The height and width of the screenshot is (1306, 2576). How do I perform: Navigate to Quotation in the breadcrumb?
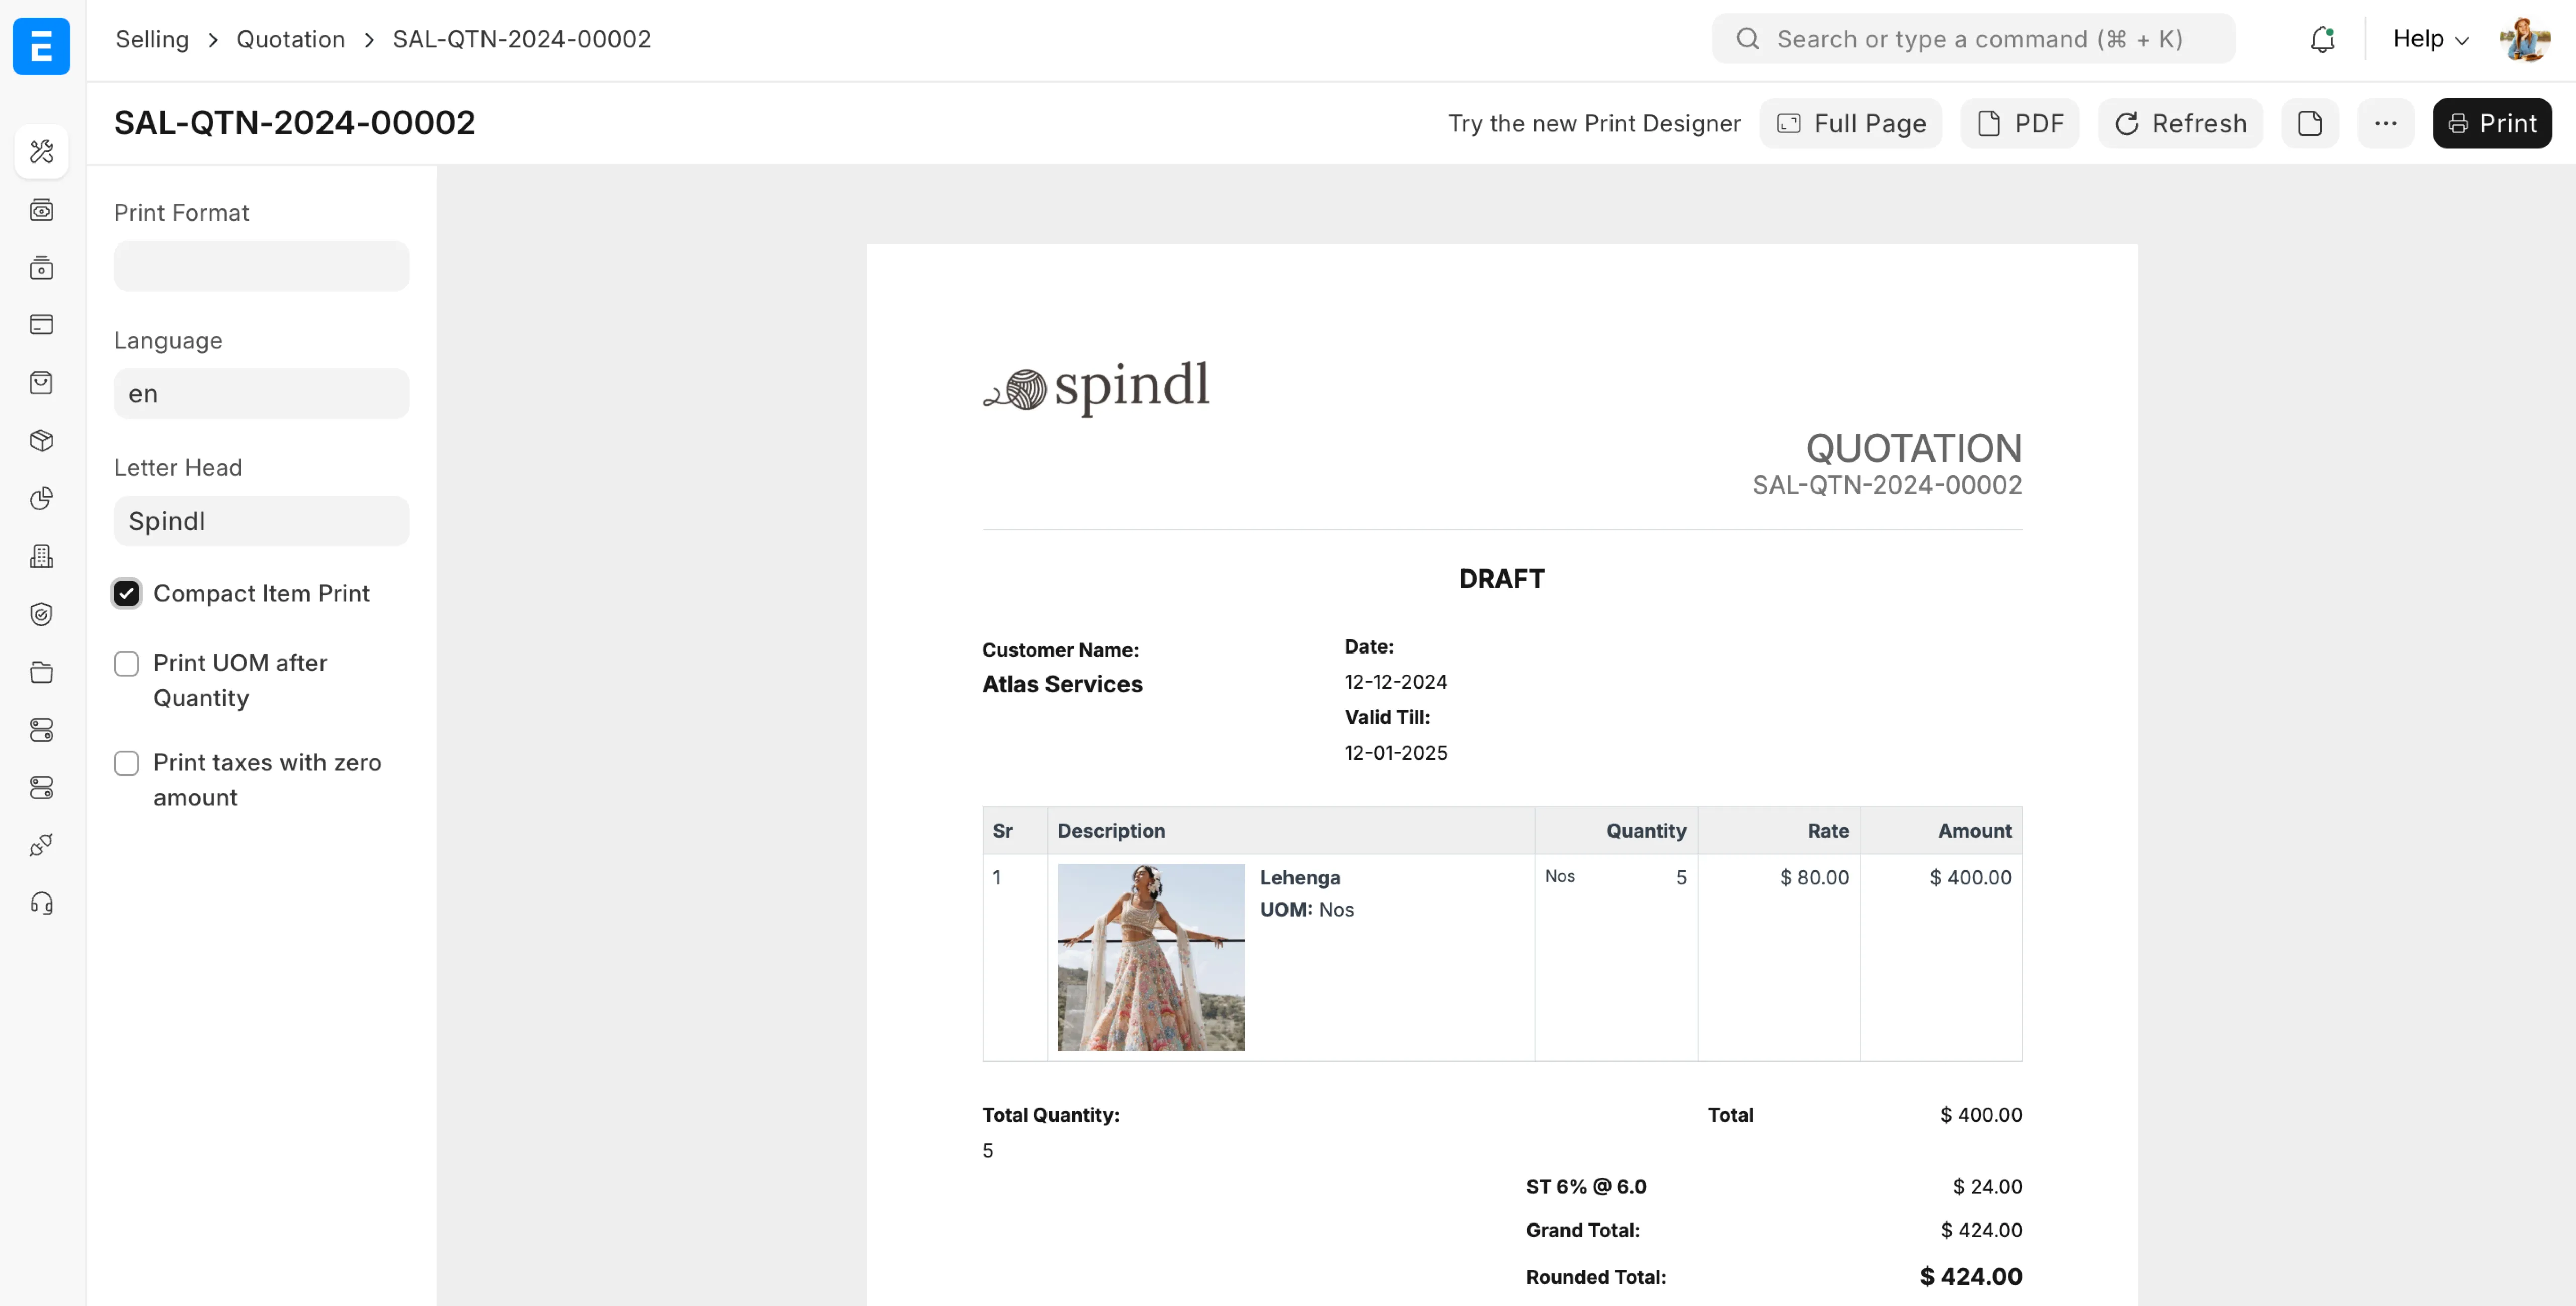(x=290, y=39)
